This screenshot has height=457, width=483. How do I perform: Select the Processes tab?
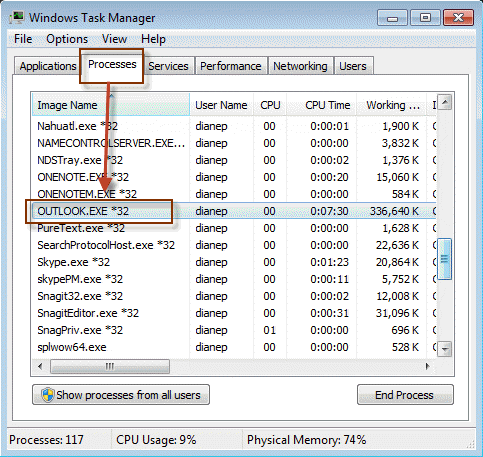coord(112,65)
